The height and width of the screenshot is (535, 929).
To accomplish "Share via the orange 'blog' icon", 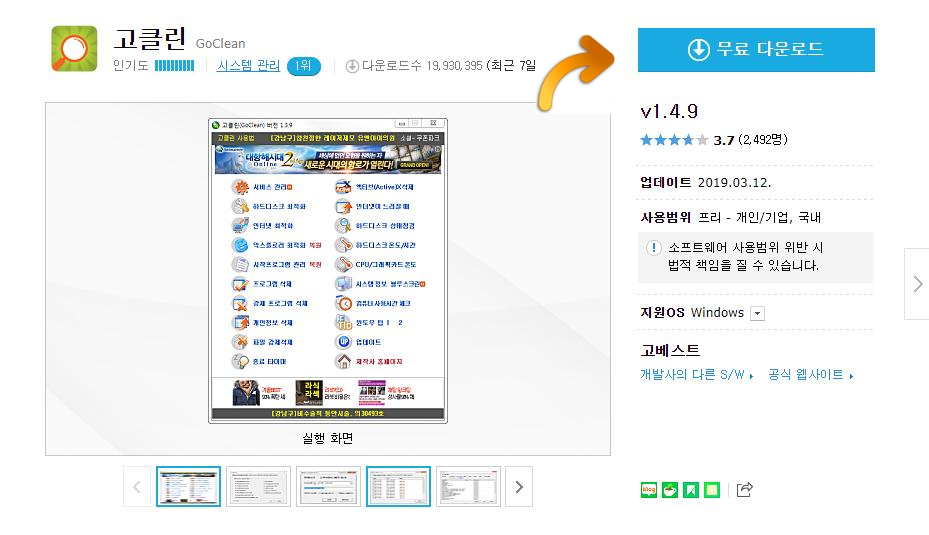I will tap(649, 490).
